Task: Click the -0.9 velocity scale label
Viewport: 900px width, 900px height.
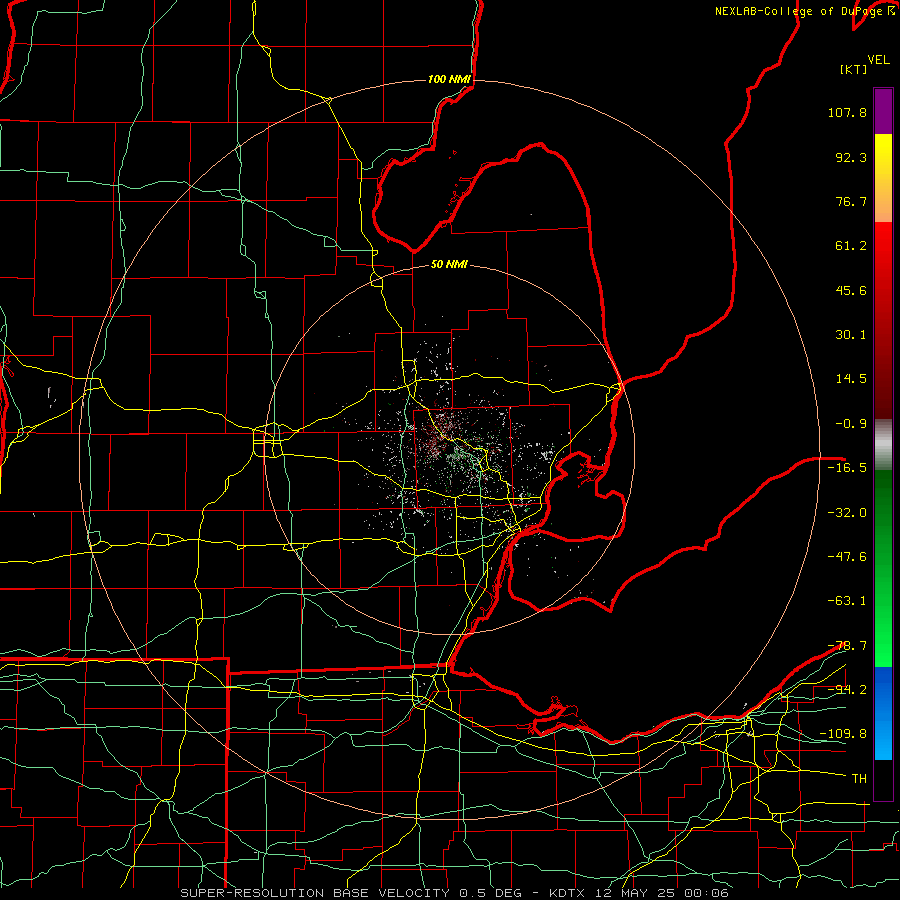Action: click(851, 424)
